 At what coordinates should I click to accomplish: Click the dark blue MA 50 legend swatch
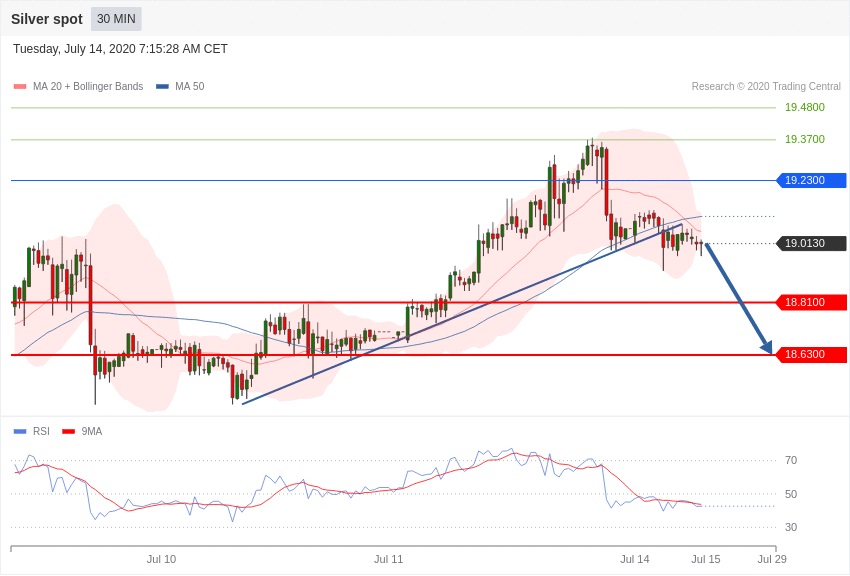[x=162, y=87]
